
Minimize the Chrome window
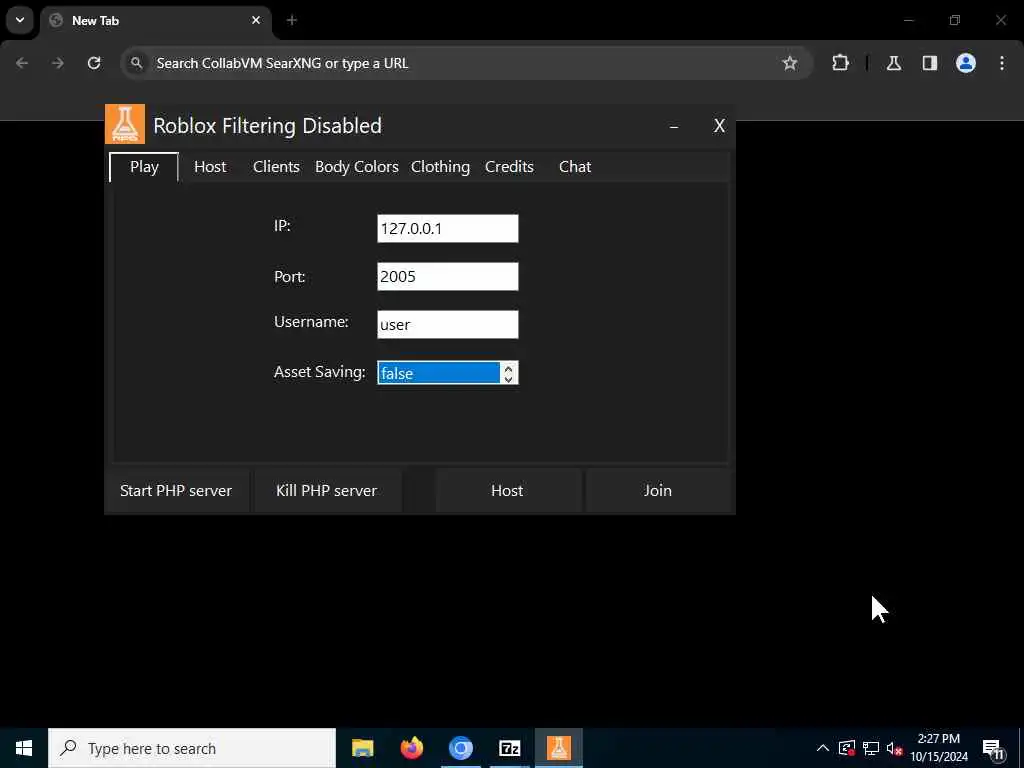[908, 20]
